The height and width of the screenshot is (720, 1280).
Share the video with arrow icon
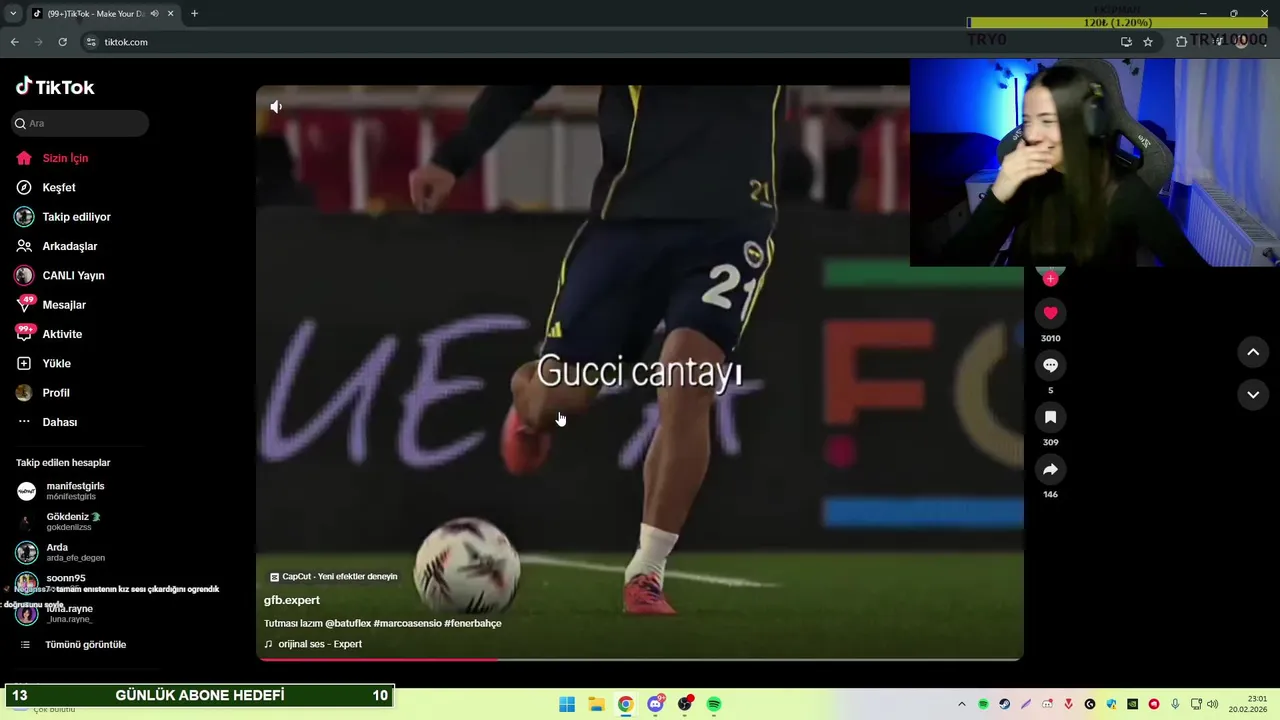coord(1050,469)
